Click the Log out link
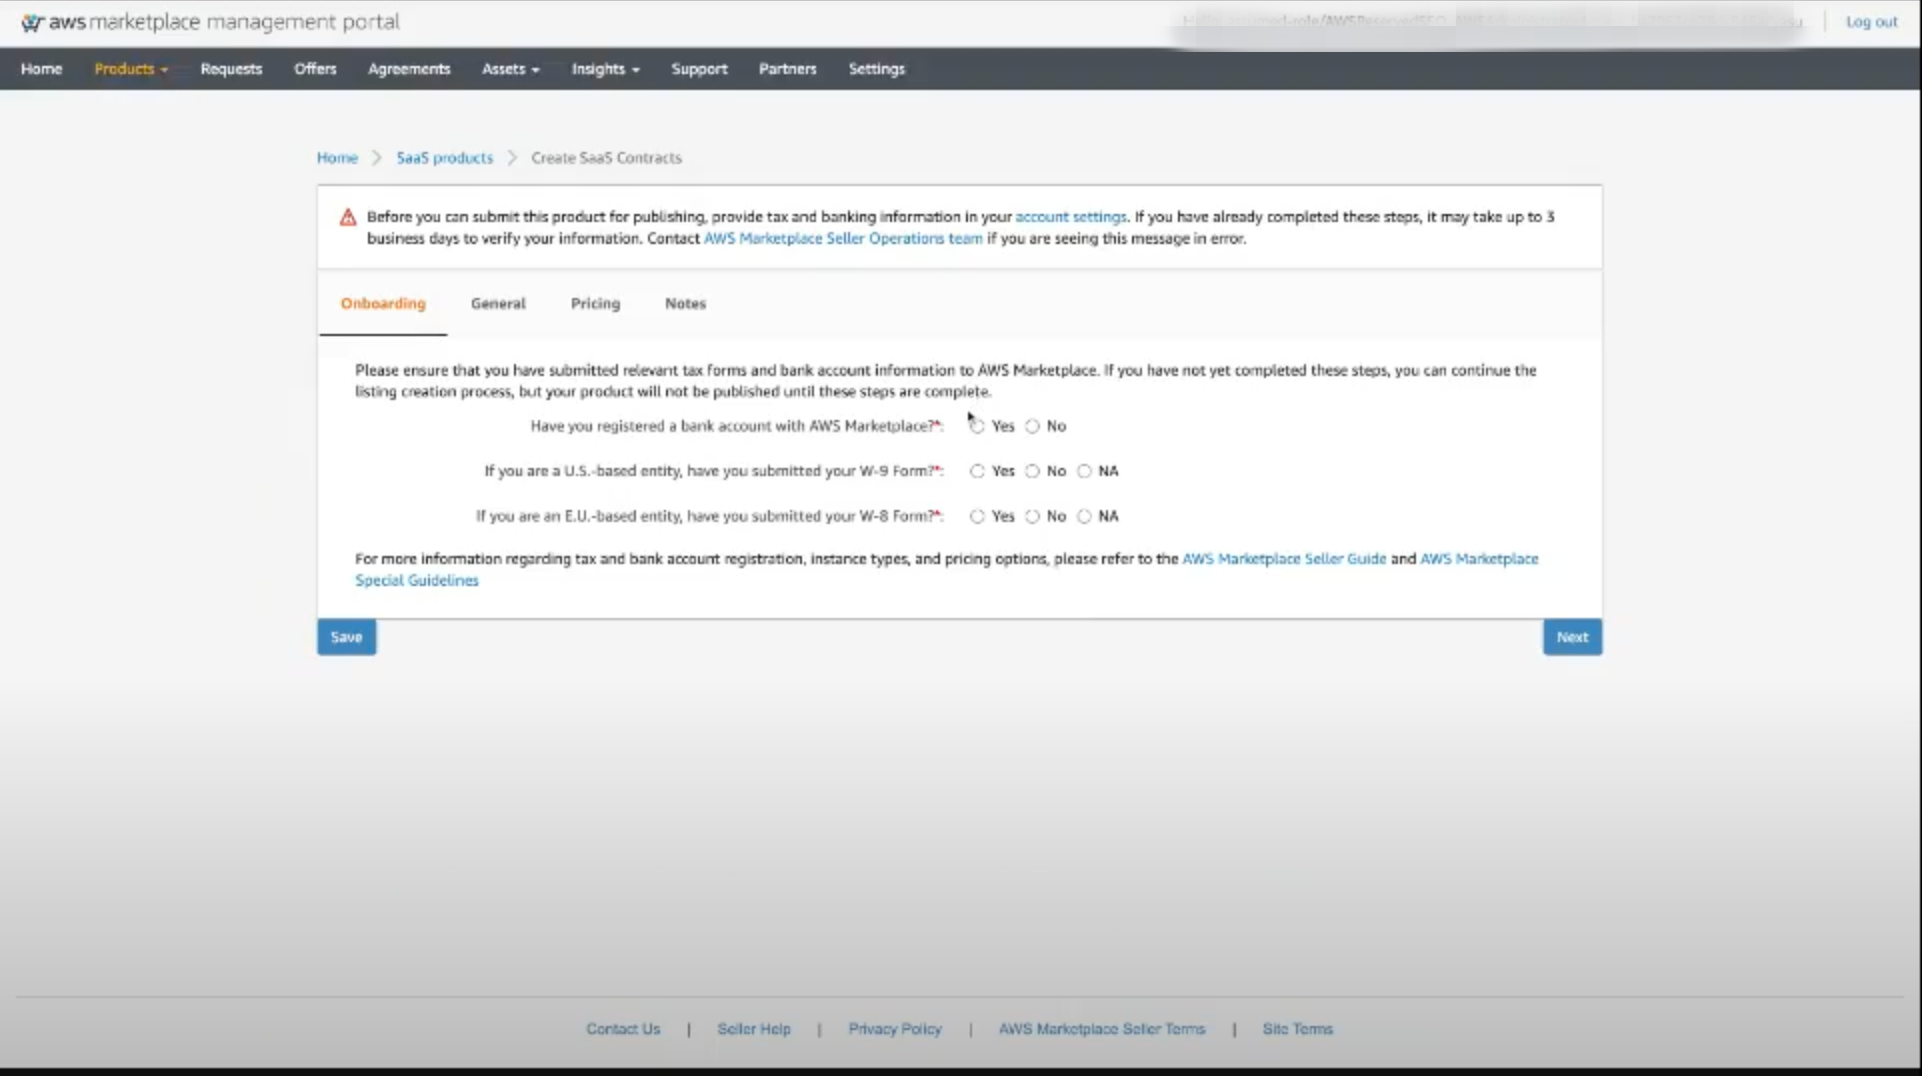This screenshot has height=1076, width=1922. [1871, 21]
